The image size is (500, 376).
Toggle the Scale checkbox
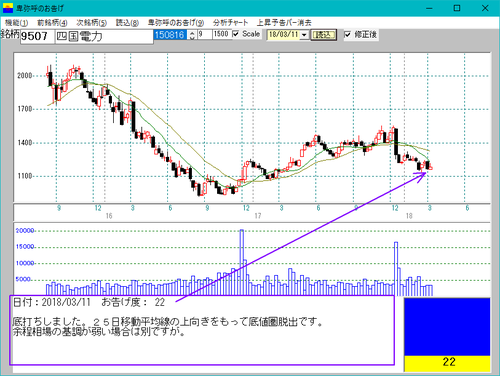click(236, 34)
